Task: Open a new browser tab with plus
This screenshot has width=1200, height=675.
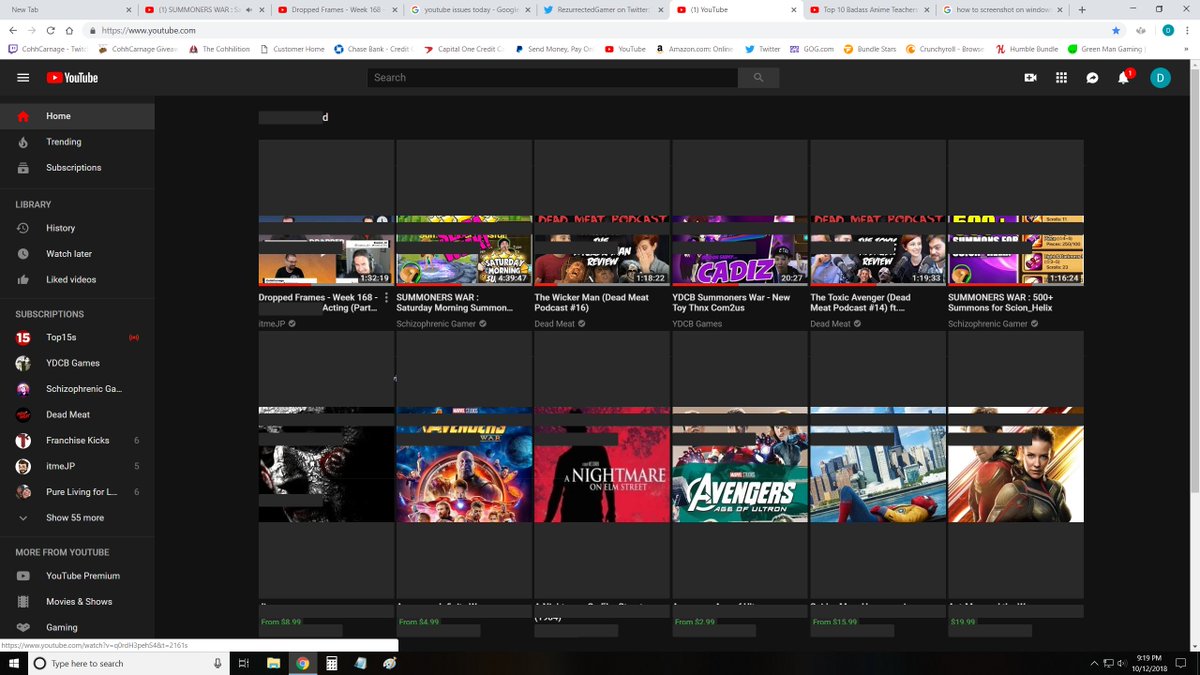Action: [1082, 9]
